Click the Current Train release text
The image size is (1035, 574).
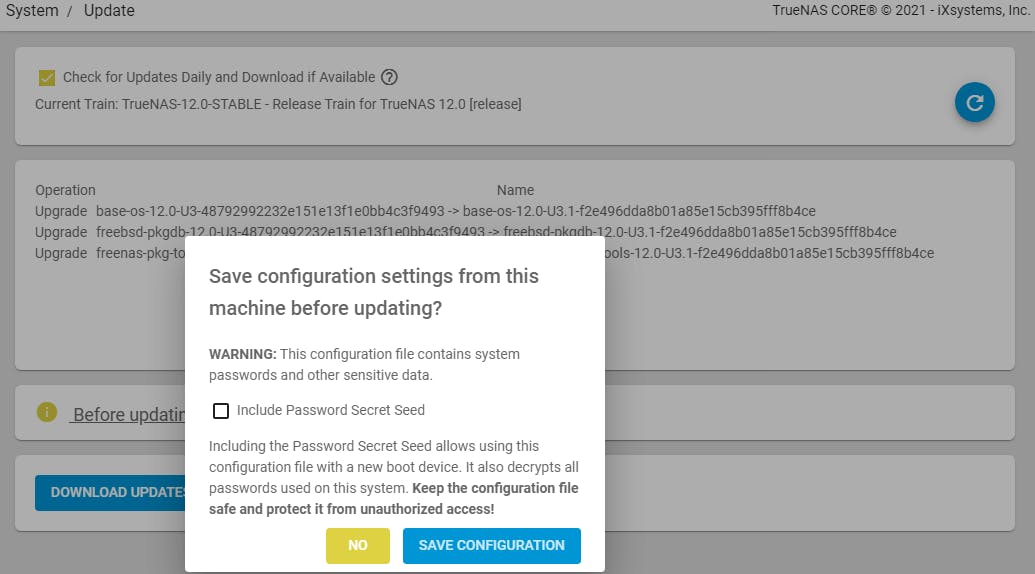tap(278, 104)
